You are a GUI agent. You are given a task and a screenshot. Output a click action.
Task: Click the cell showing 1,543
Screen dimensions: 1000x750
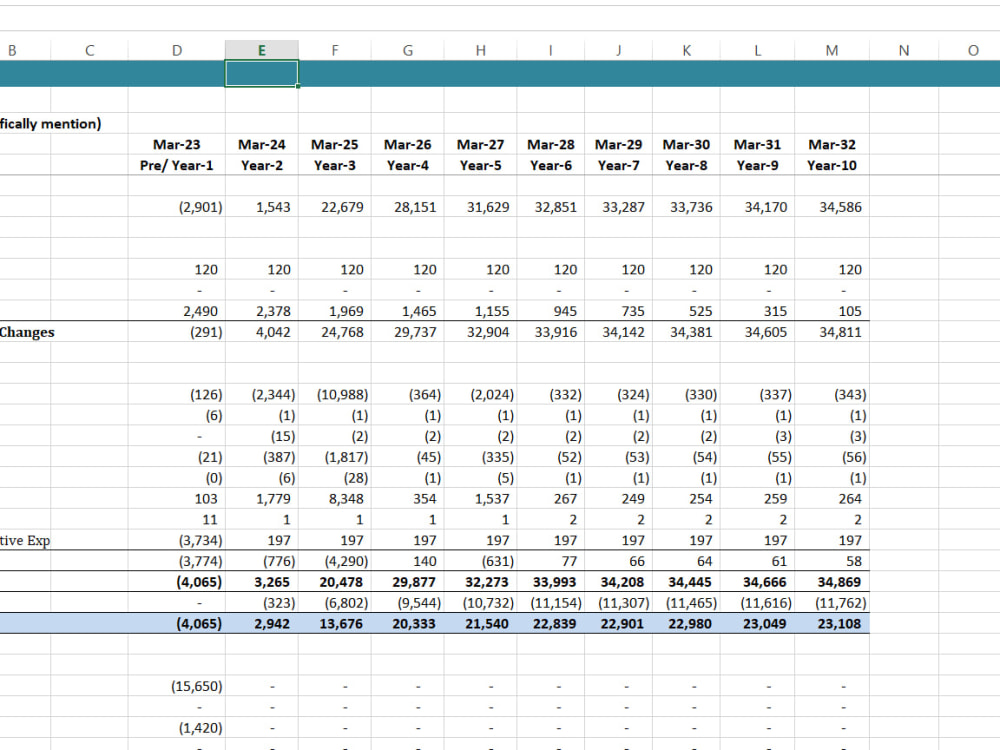click(261, 207)
